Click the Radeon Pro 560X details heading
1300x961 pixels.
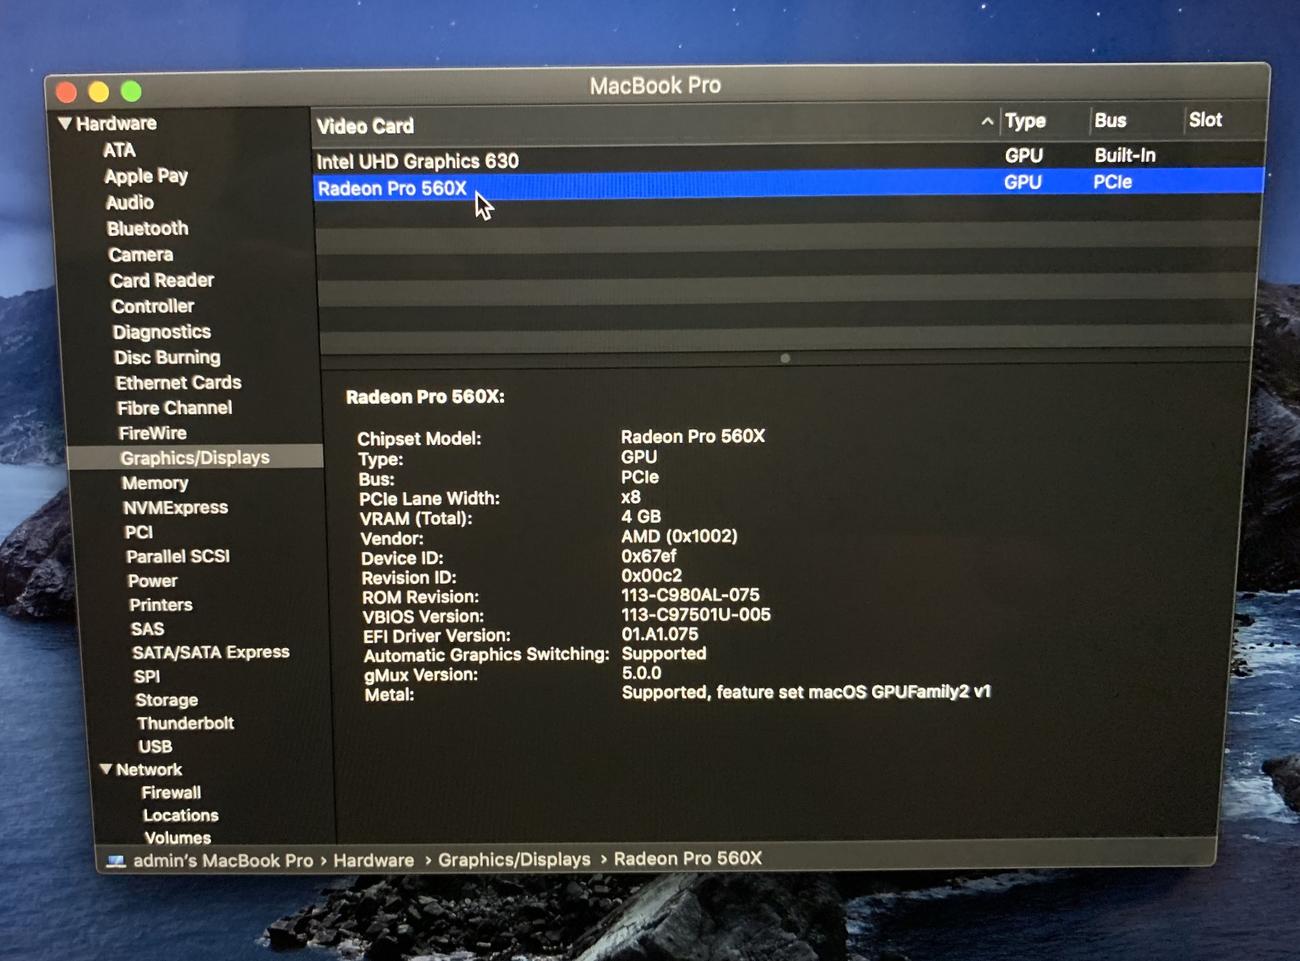click(425, 397)
